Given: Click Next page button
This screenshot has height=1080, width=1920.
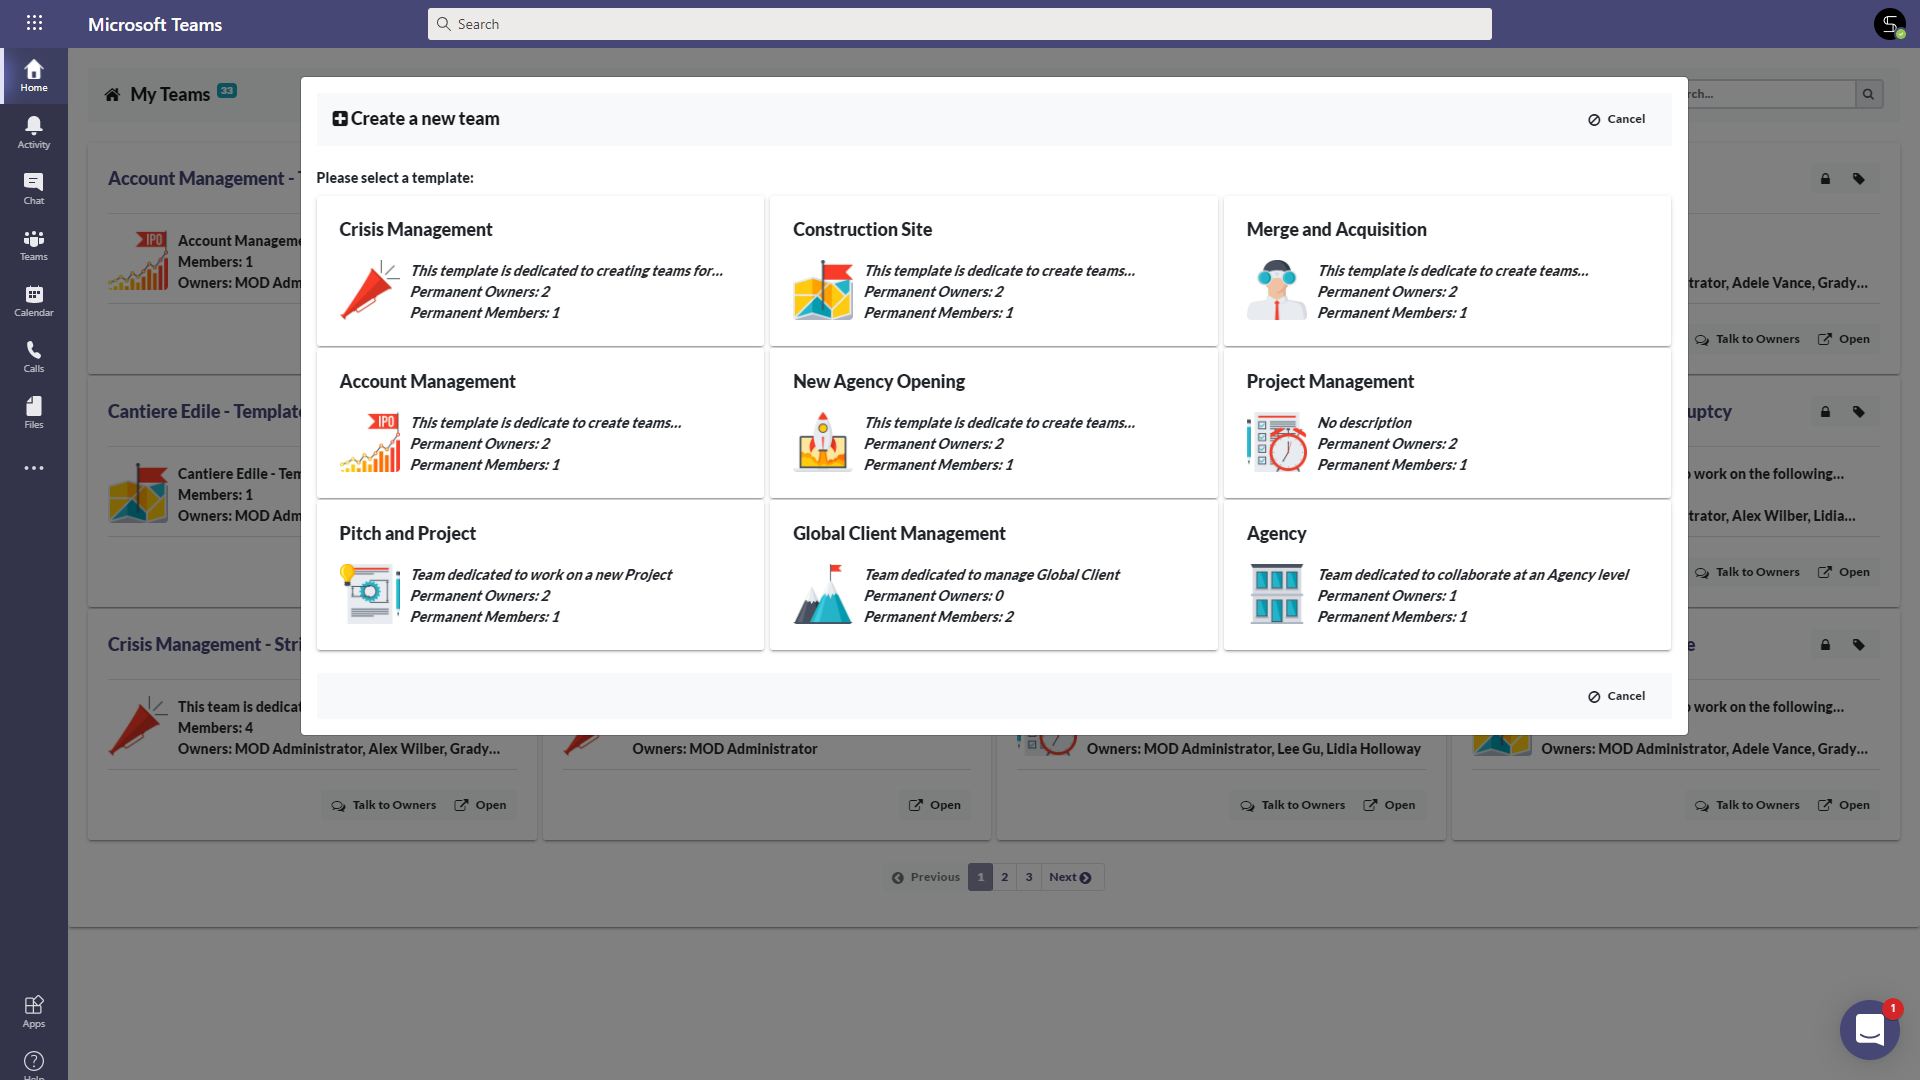Looking at the screenshot, I should [1071, 877].
